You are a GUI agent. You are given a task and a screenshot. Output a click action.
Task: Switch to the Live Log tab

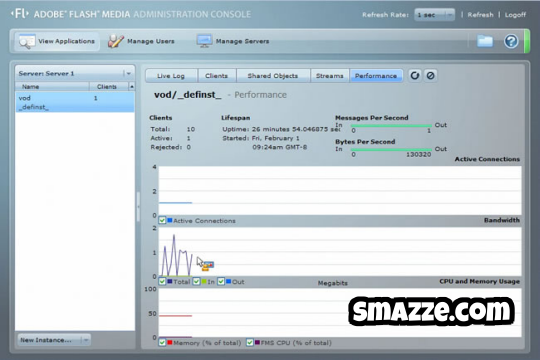point(171,76)
